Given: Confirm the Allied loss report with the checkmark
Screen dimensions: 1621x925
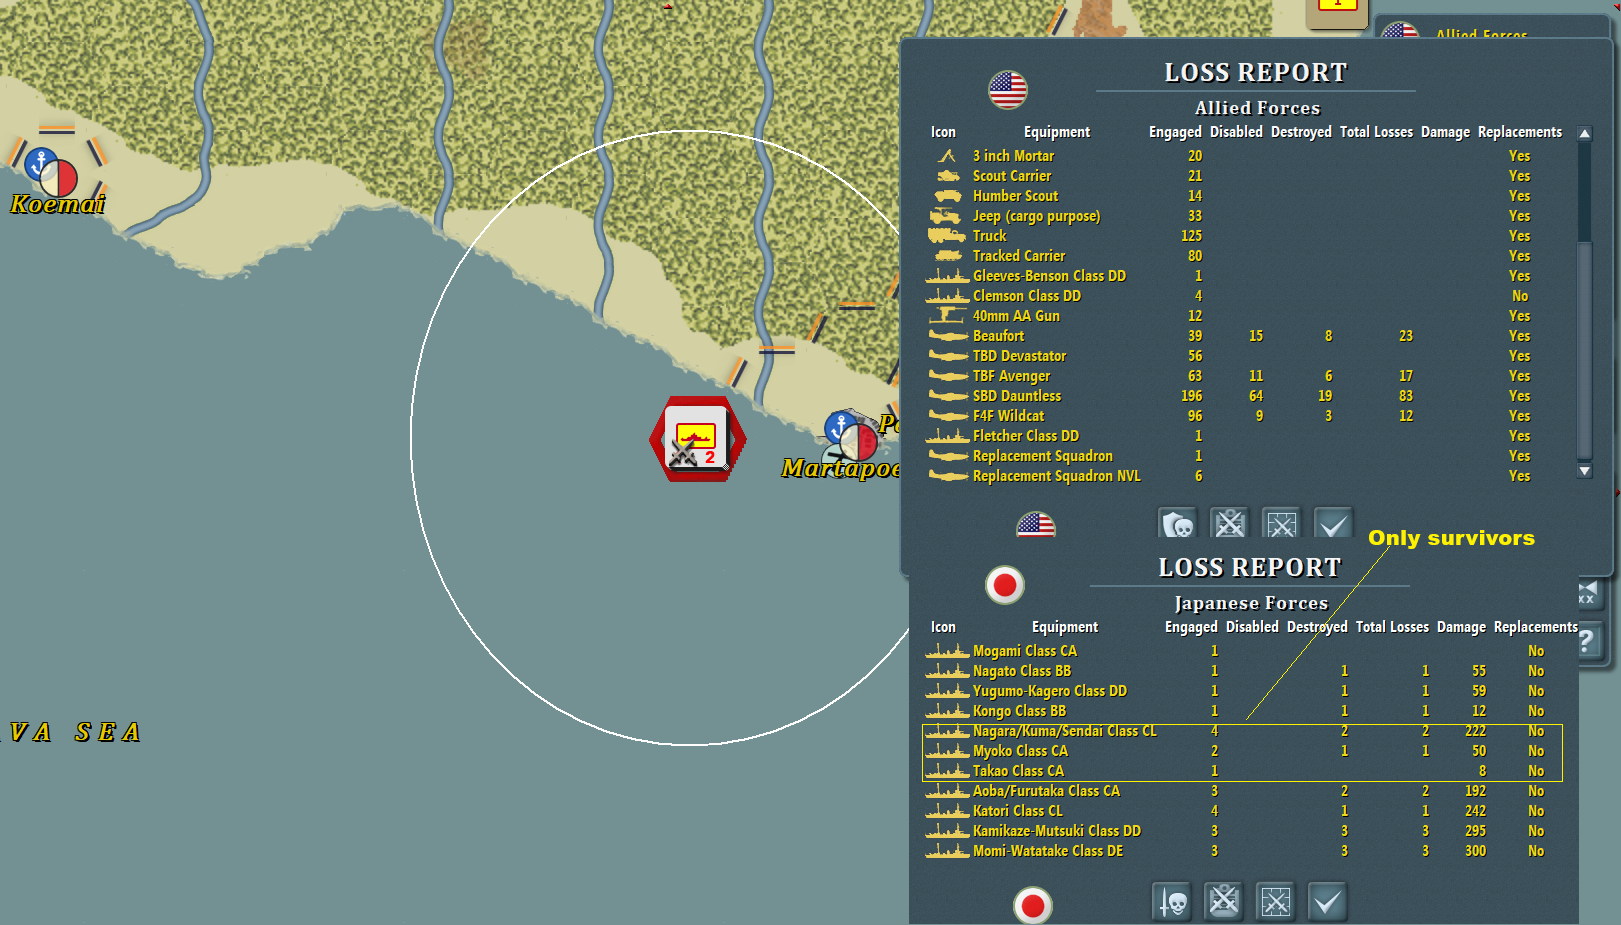Looking at the screenshot, I should click(1333, 523).
